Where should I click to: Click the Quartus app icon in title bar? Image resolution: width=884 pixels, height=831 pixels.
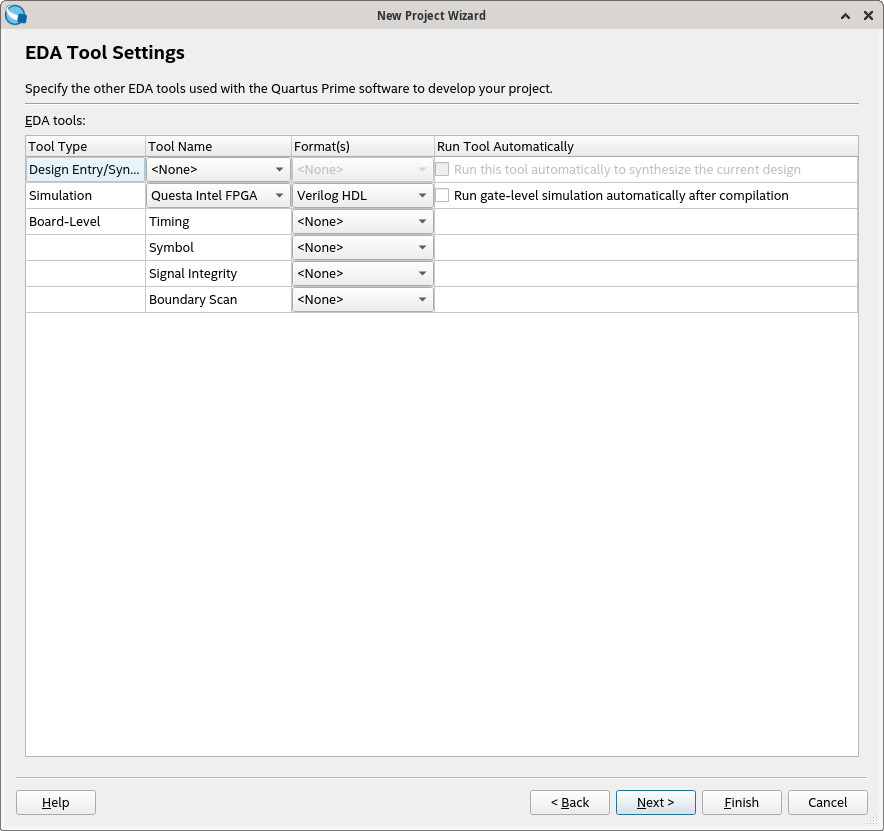point(15,15)
